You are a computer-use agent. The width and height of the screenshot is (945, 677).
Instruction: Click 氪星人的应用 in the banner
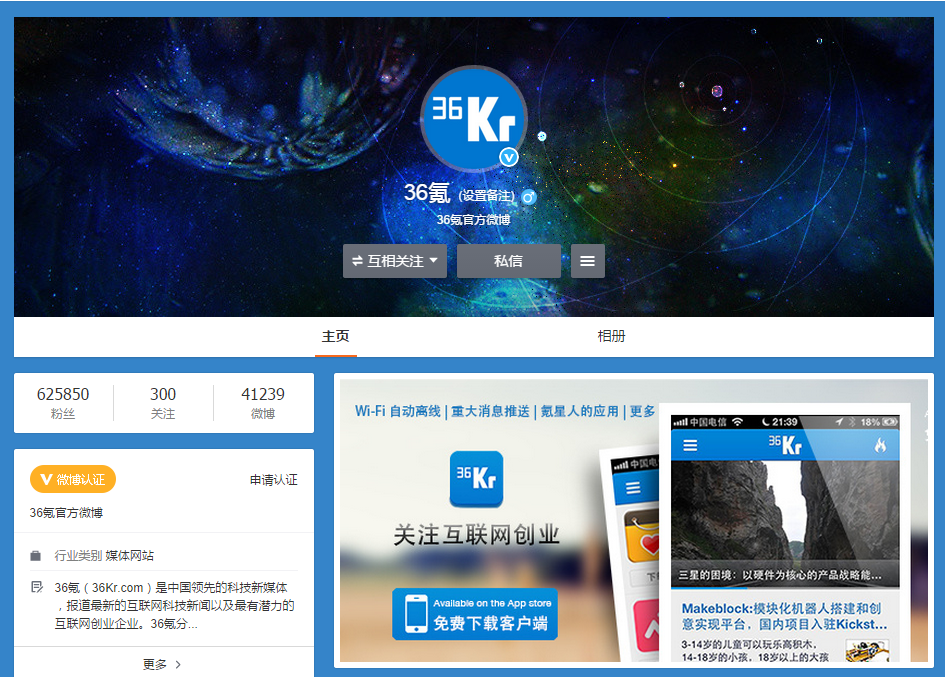tap(580, 411)
